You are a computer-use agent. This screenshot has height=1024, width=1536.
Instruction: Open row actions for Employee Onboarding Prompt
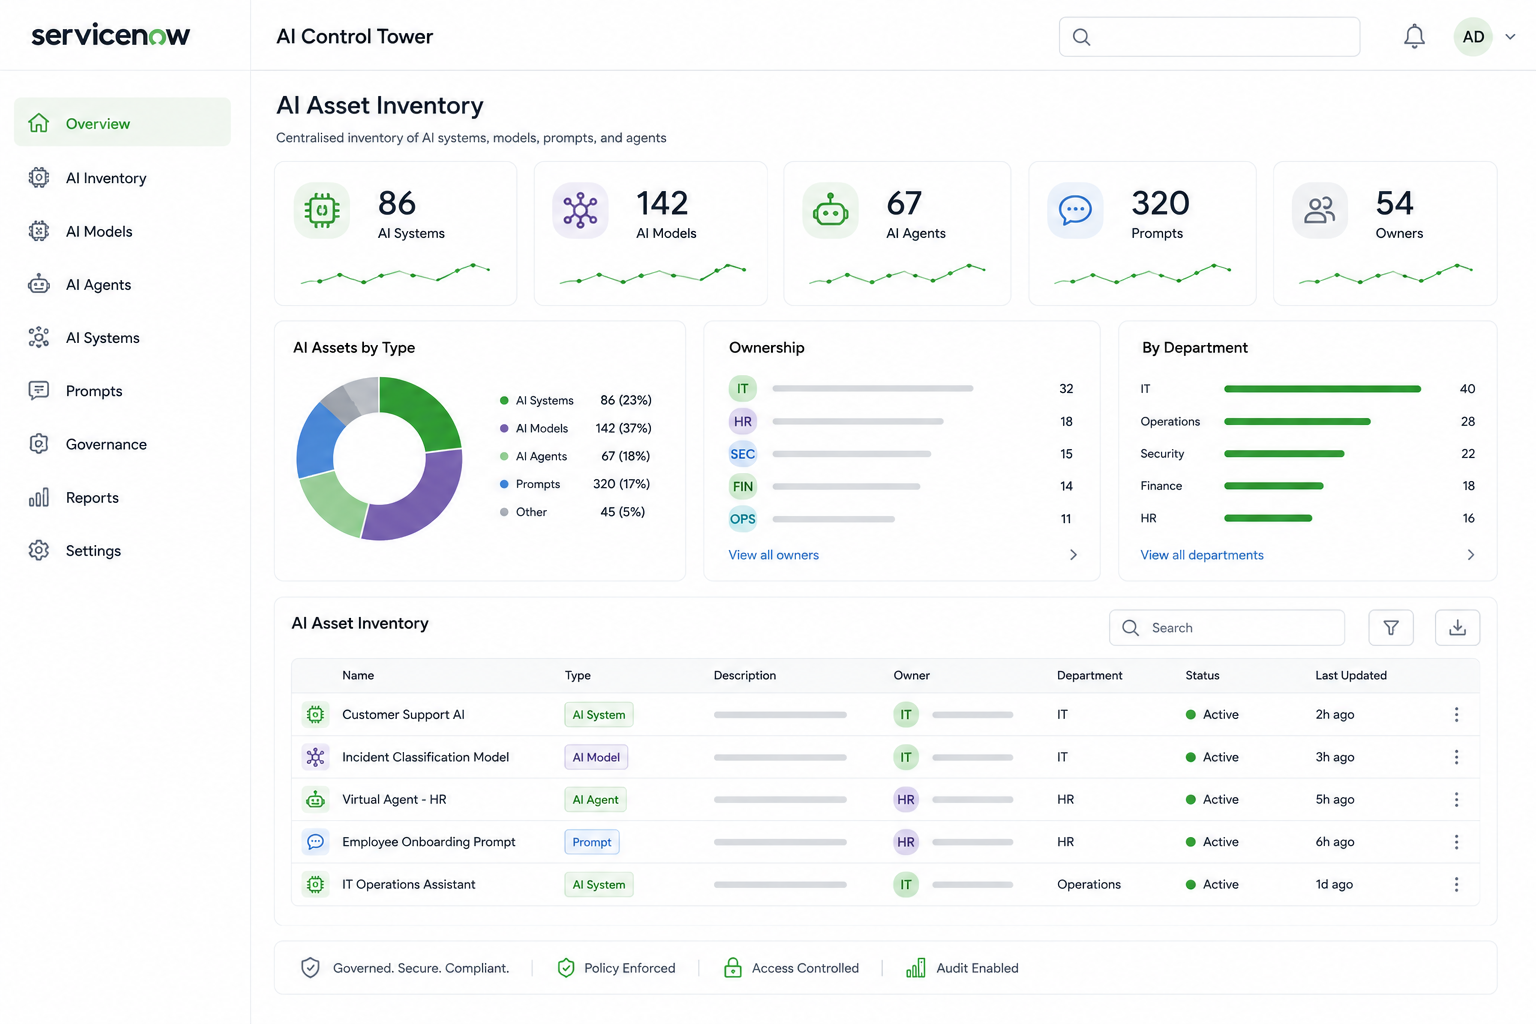pos(1456,842)
